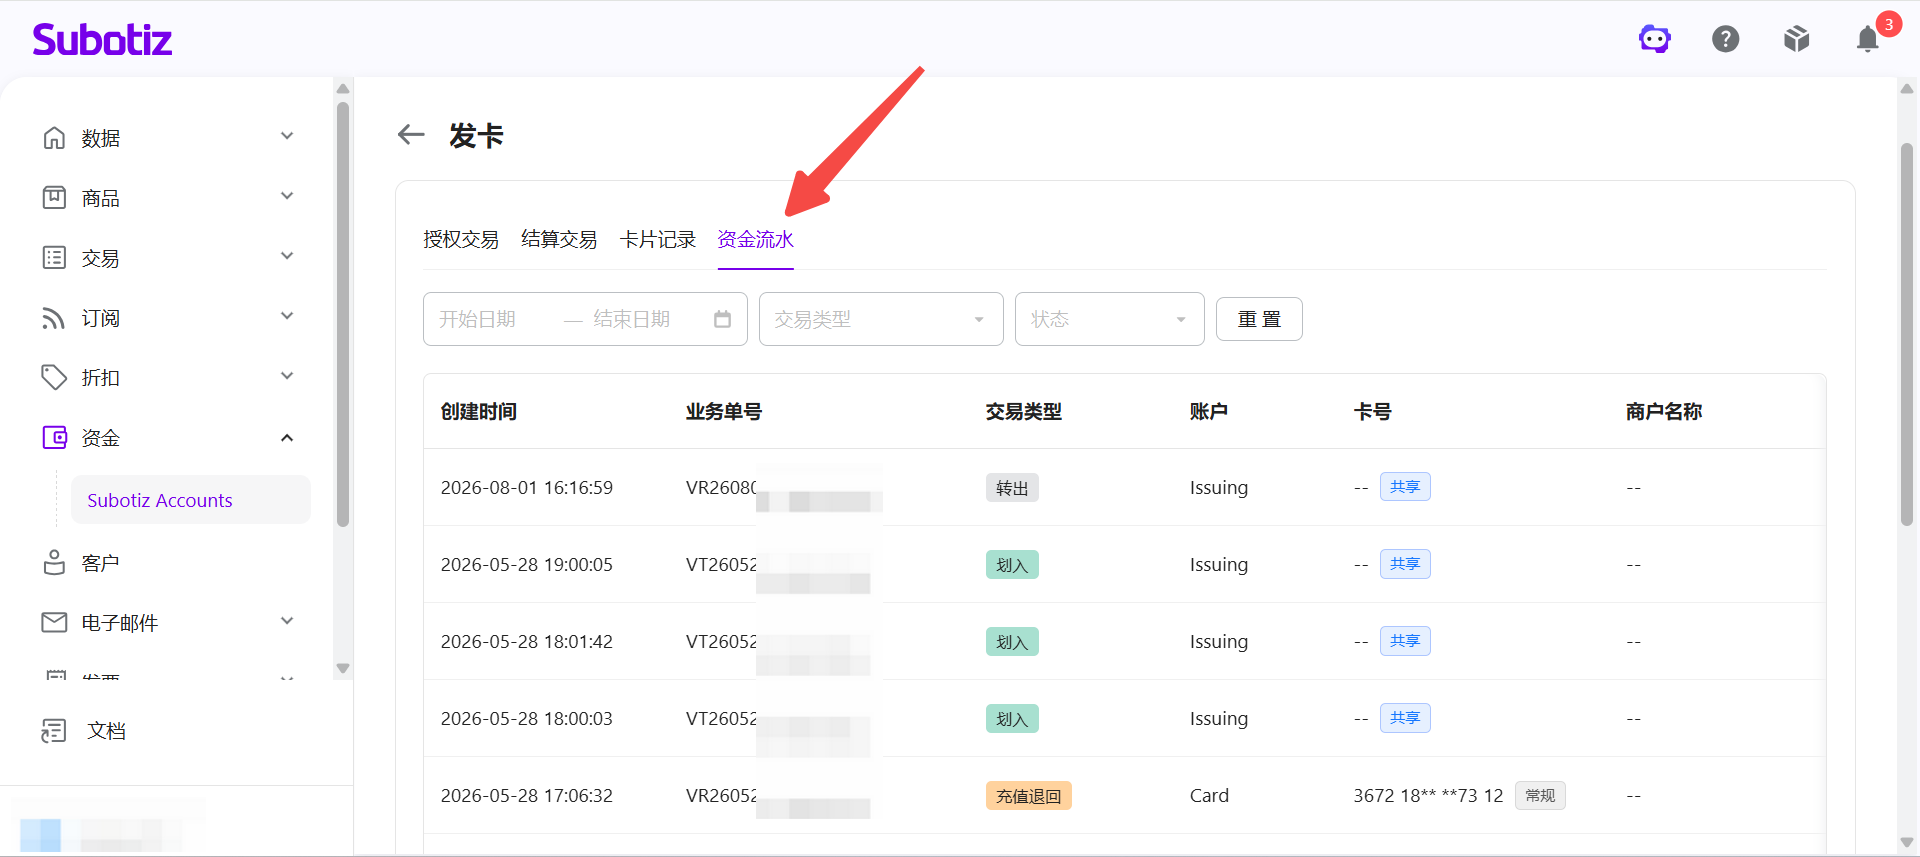Screen dimensions: 1920x857
Task: Click Issuing in the 18:00:03 row
Action: click(1219, 719)
